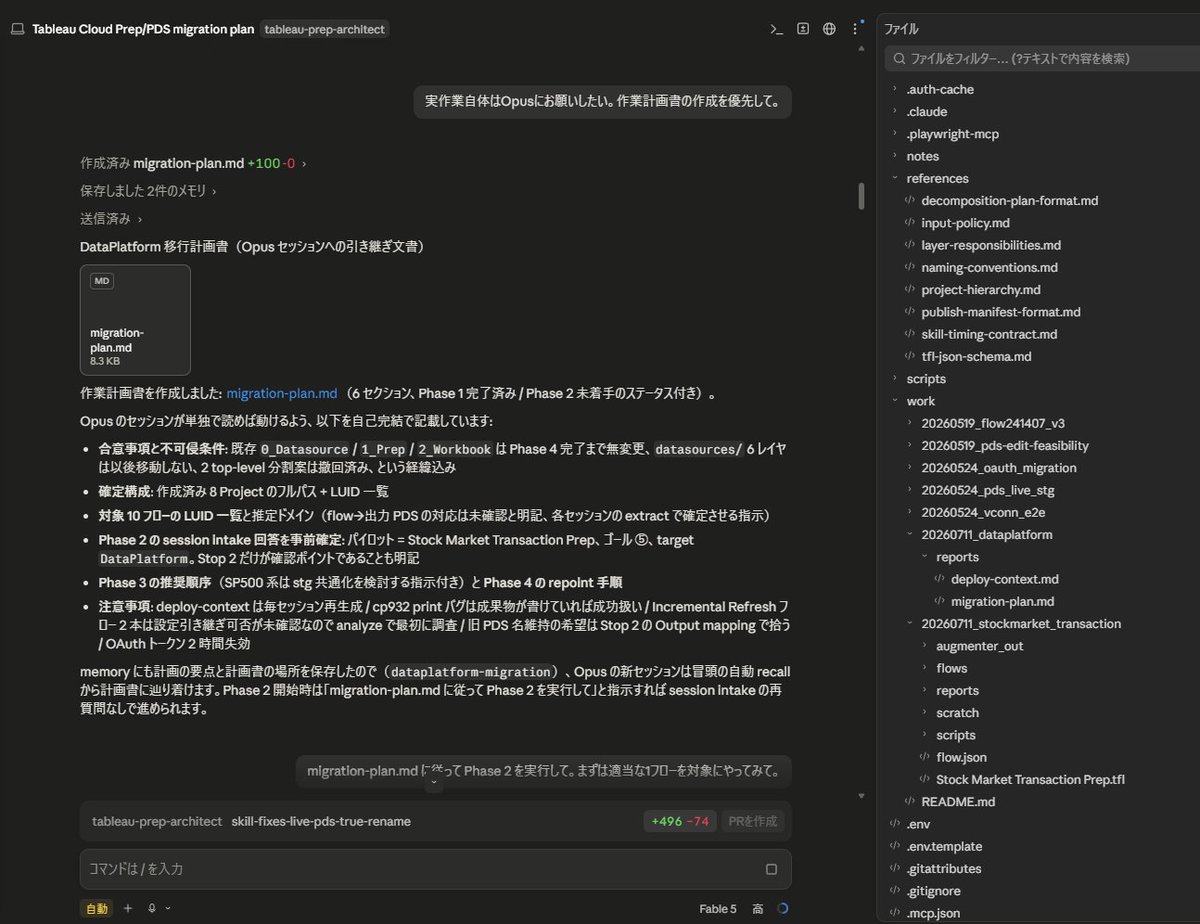The width and height of the screenshot is (1200, 924).
Task: Click the MD file badge on attachment card
Action: pos(102,281)
